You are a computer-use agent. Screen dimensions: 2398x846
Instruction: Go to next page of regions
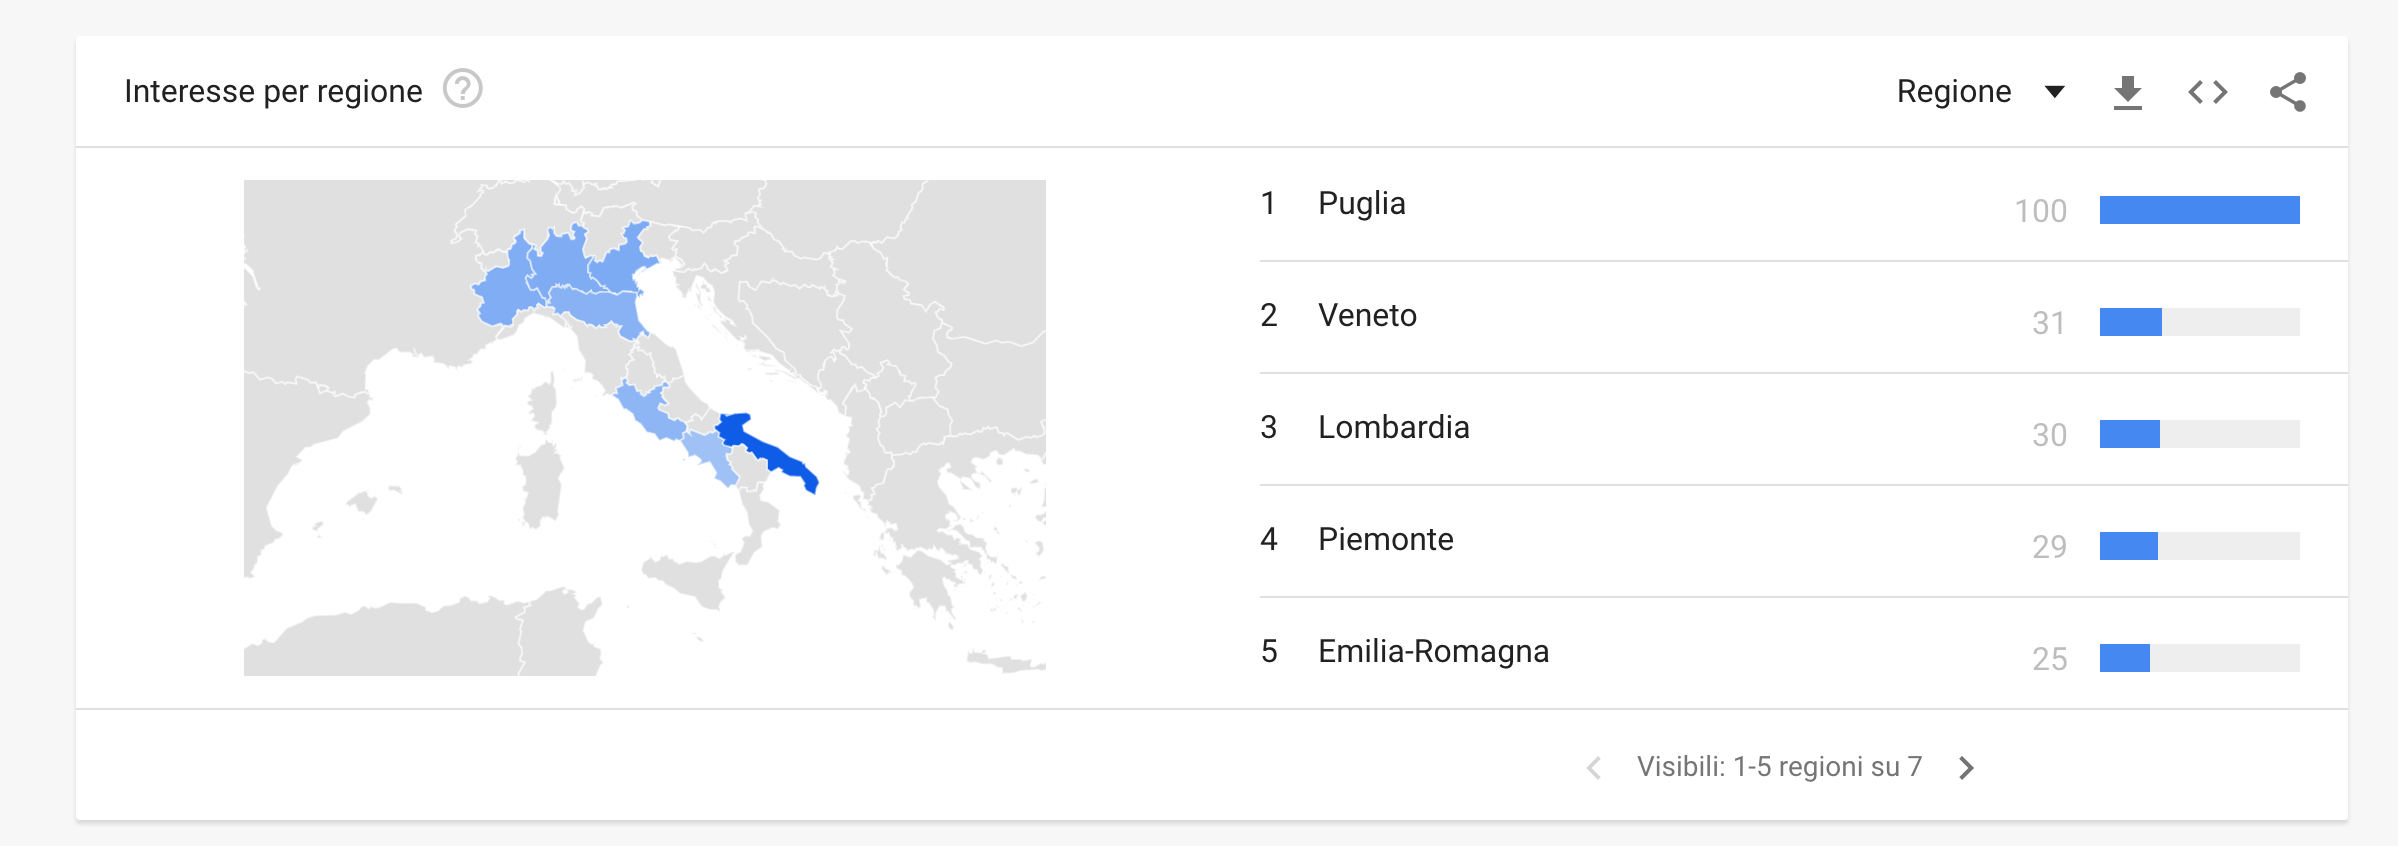(1966, 767)
